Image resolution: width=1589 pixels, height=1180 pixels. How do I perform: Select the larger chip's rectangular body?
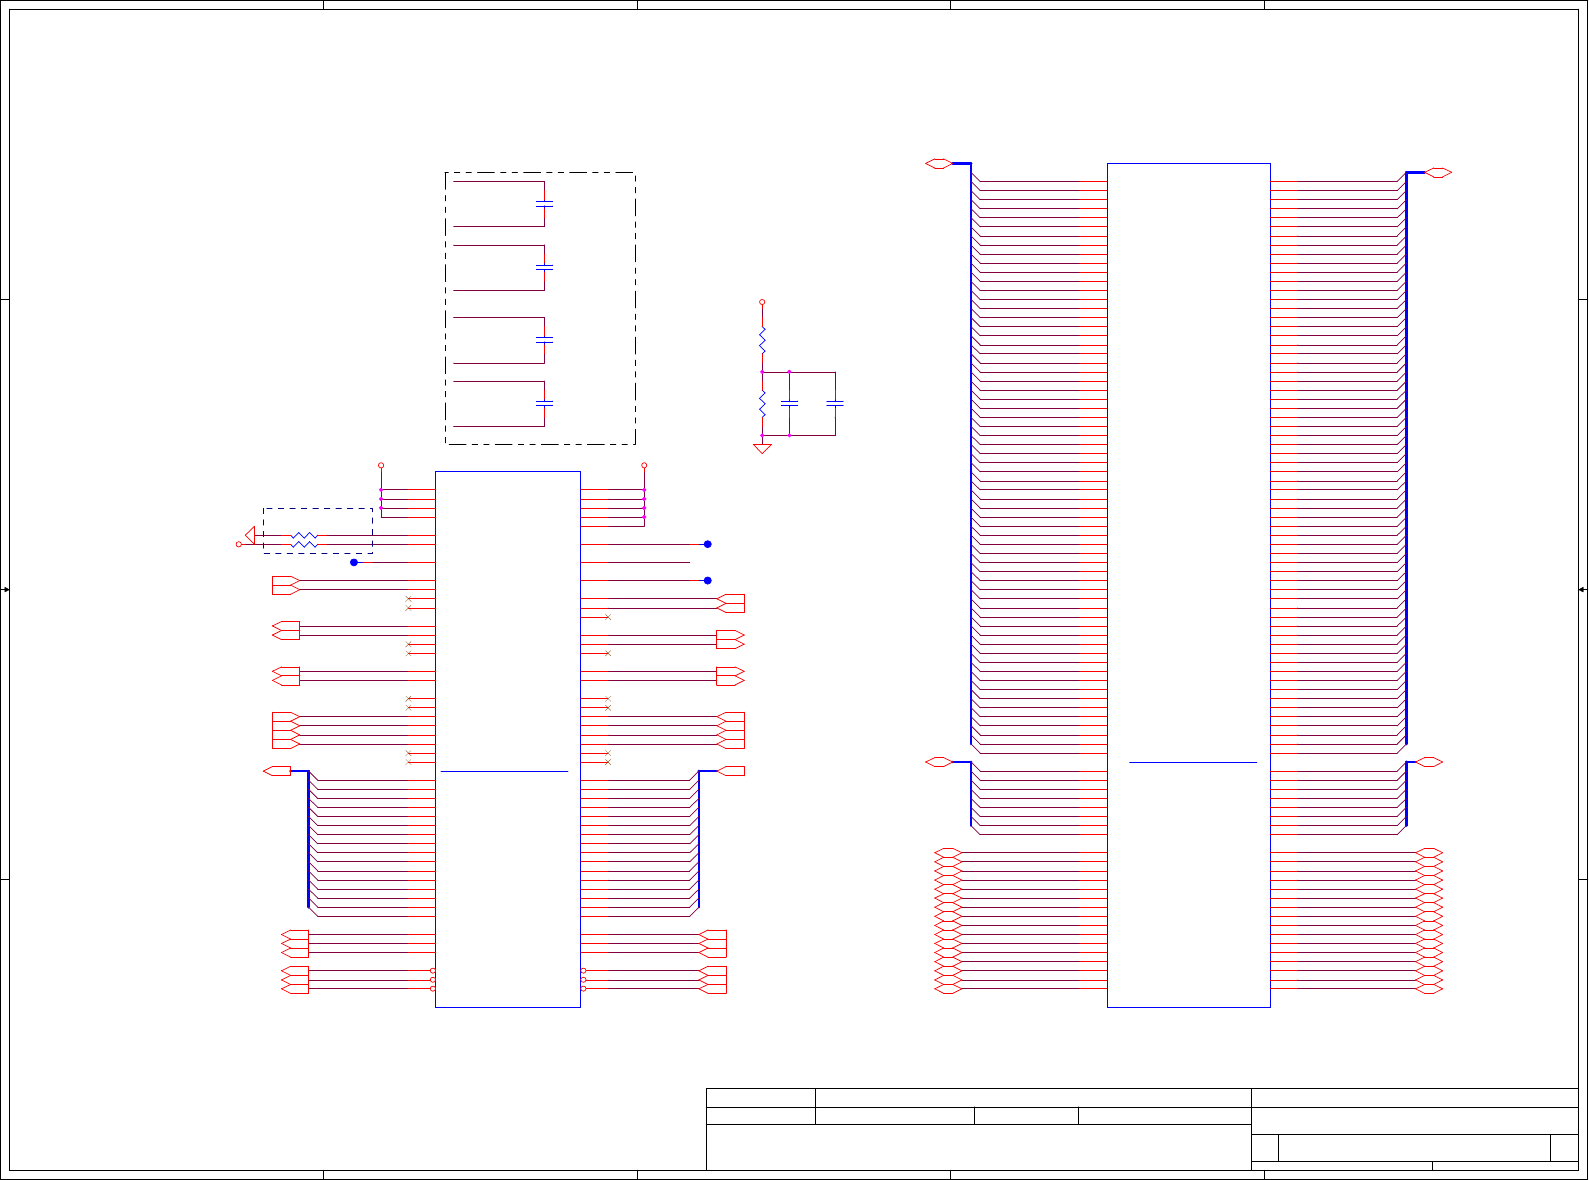[1189, 585]
